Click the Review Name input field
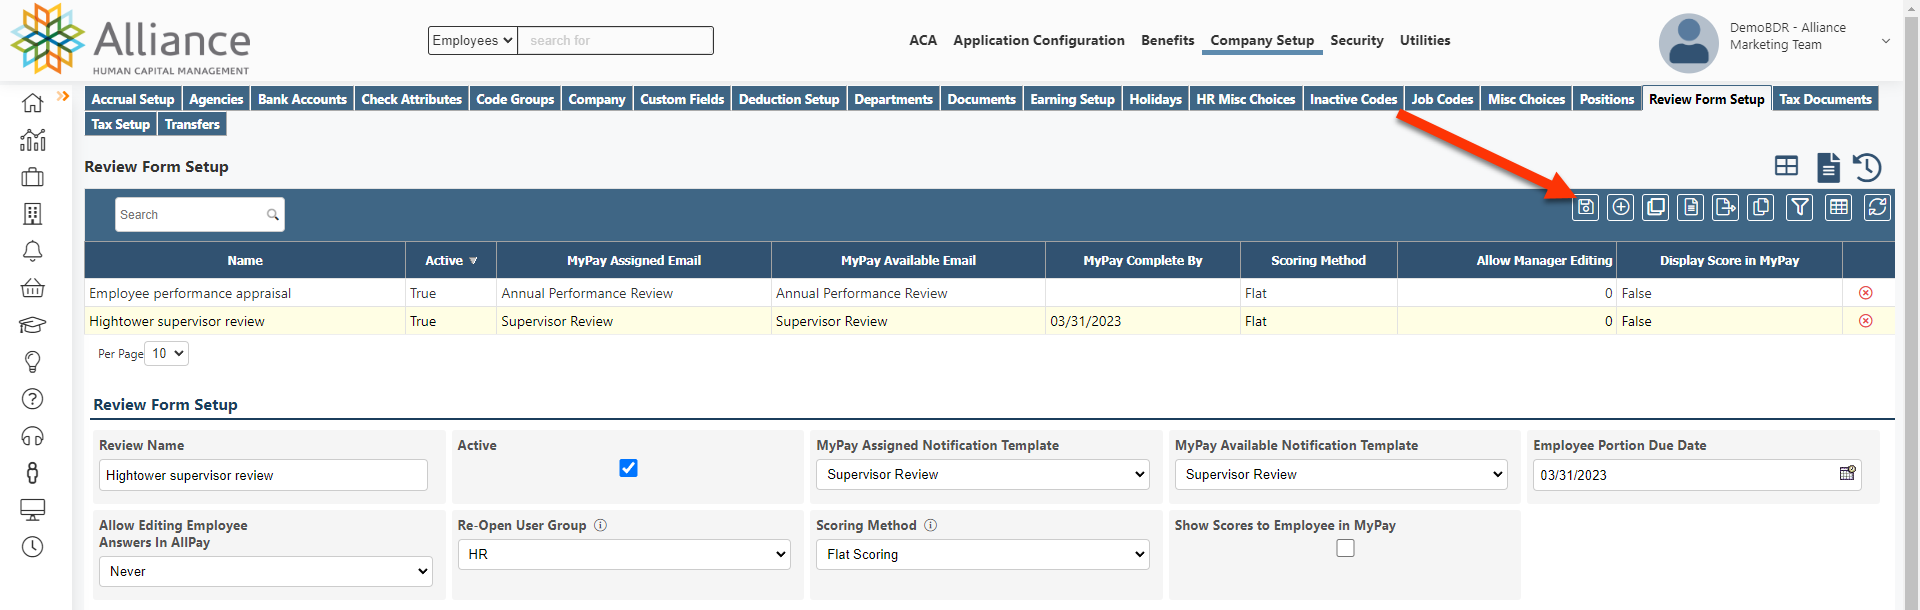 [x=263, y=475]
